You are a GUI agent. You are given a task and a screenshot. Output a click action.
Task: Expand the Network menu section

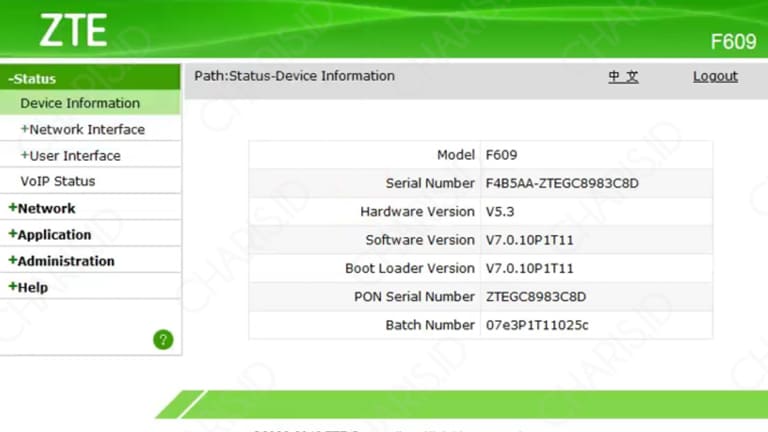pos(45,208)
